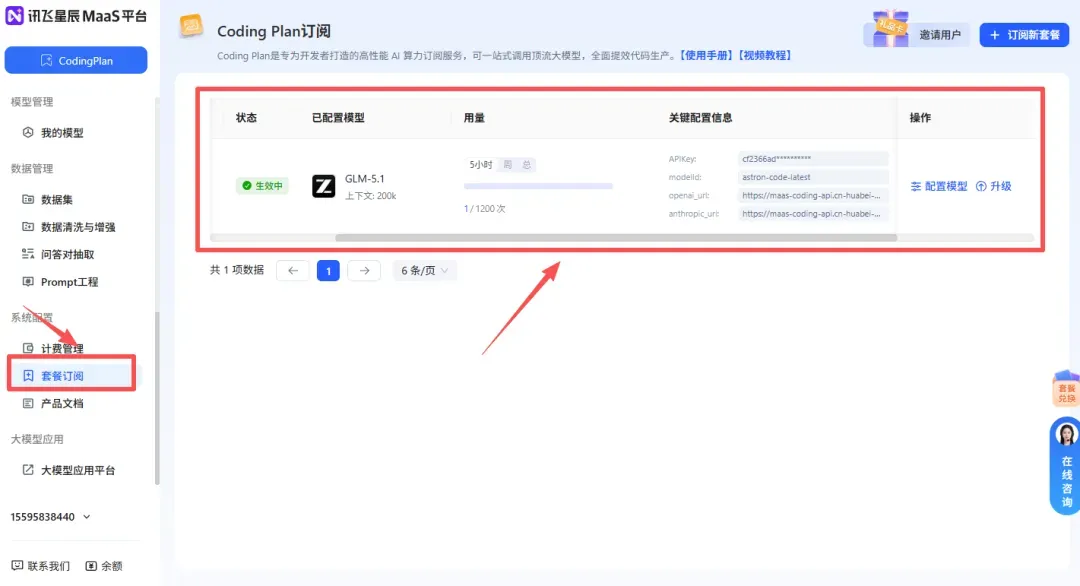Open 联系我们 link at sidebar bottom
The height and width of the screenshot is (586, 1080).
[48, 566]
